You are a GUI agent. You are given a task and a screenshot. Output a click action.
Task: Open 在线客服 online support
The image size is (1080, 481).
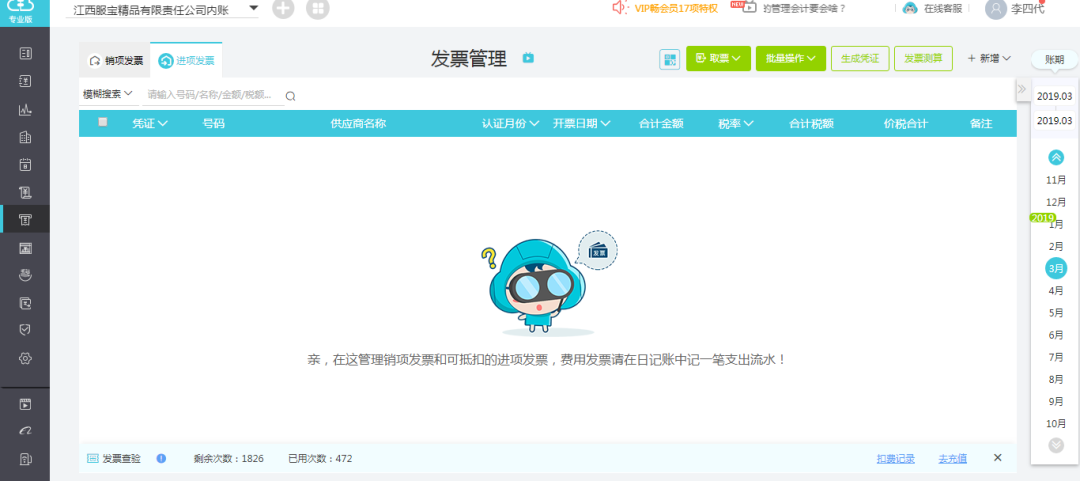click(x=928, y=9)
